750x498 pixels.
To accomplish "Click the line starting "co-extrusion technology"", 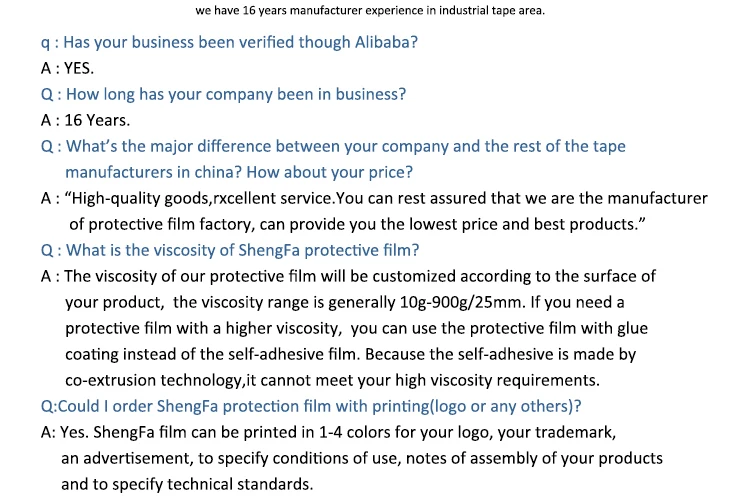I will tap(332, 380).
